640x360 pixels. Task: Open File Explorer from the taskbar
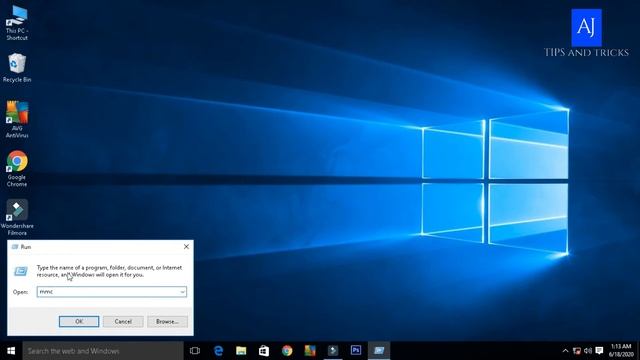coord(241,351)
